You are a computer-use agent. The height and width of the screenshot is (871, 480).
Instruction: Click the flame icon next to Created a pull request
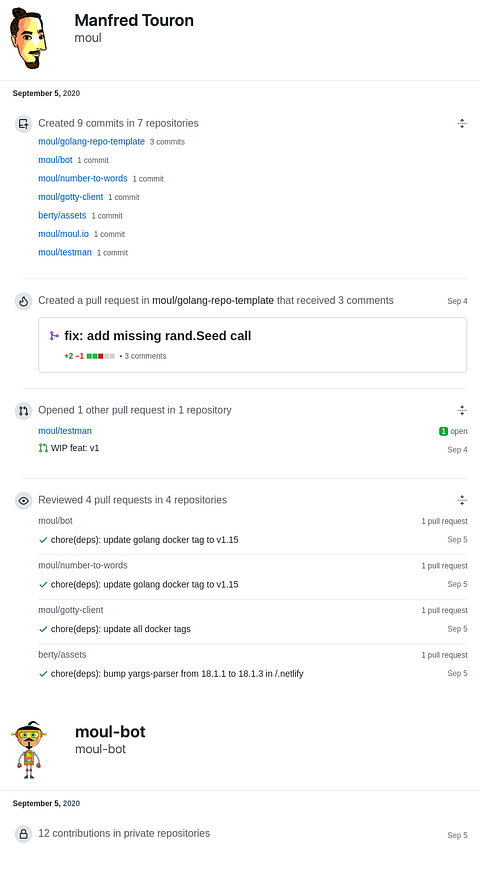click(23, 301)
